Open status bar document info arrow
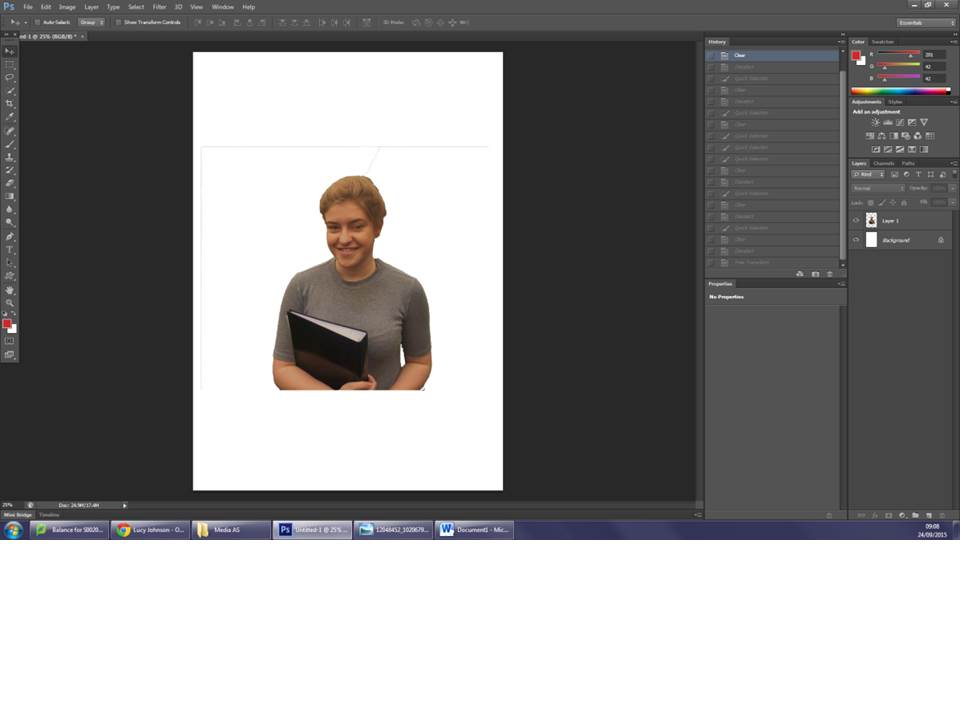Viewport: 960px width, 720px height. pos(124,505)
